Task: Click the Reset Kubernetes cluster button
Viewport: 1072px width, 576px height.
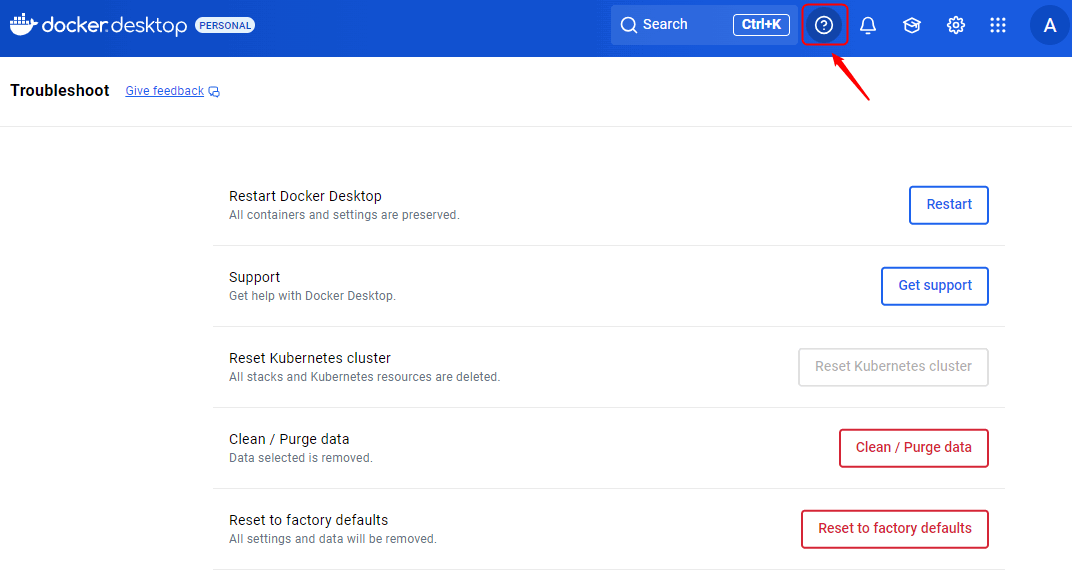Action: 893,367
